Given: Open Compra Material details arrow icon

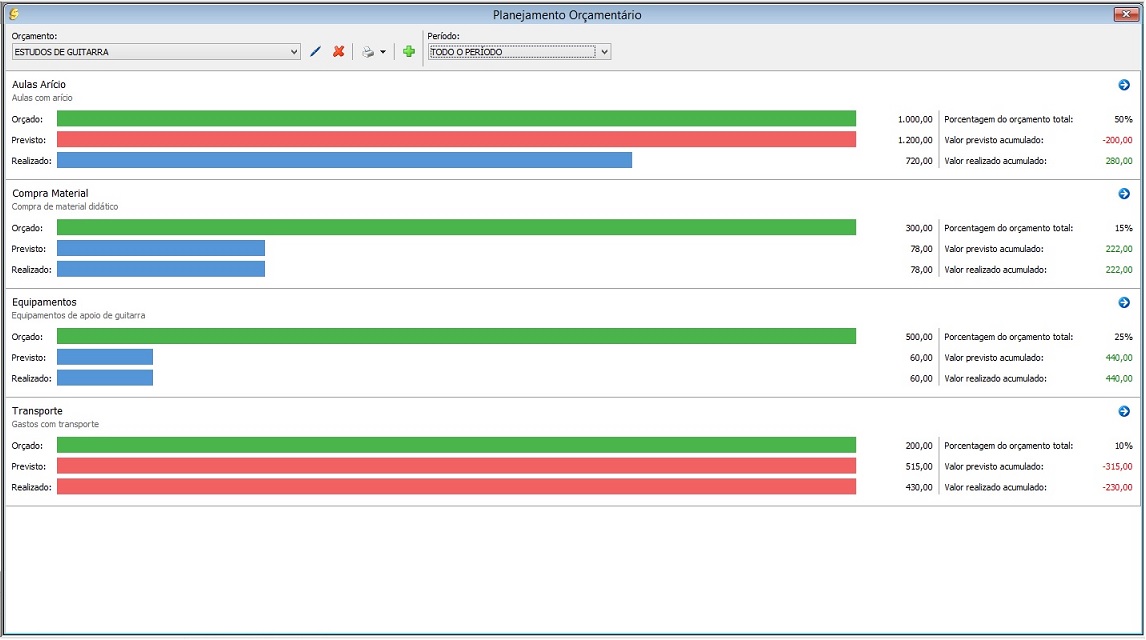Looking at the screenshot, I should click(1124, 194).
